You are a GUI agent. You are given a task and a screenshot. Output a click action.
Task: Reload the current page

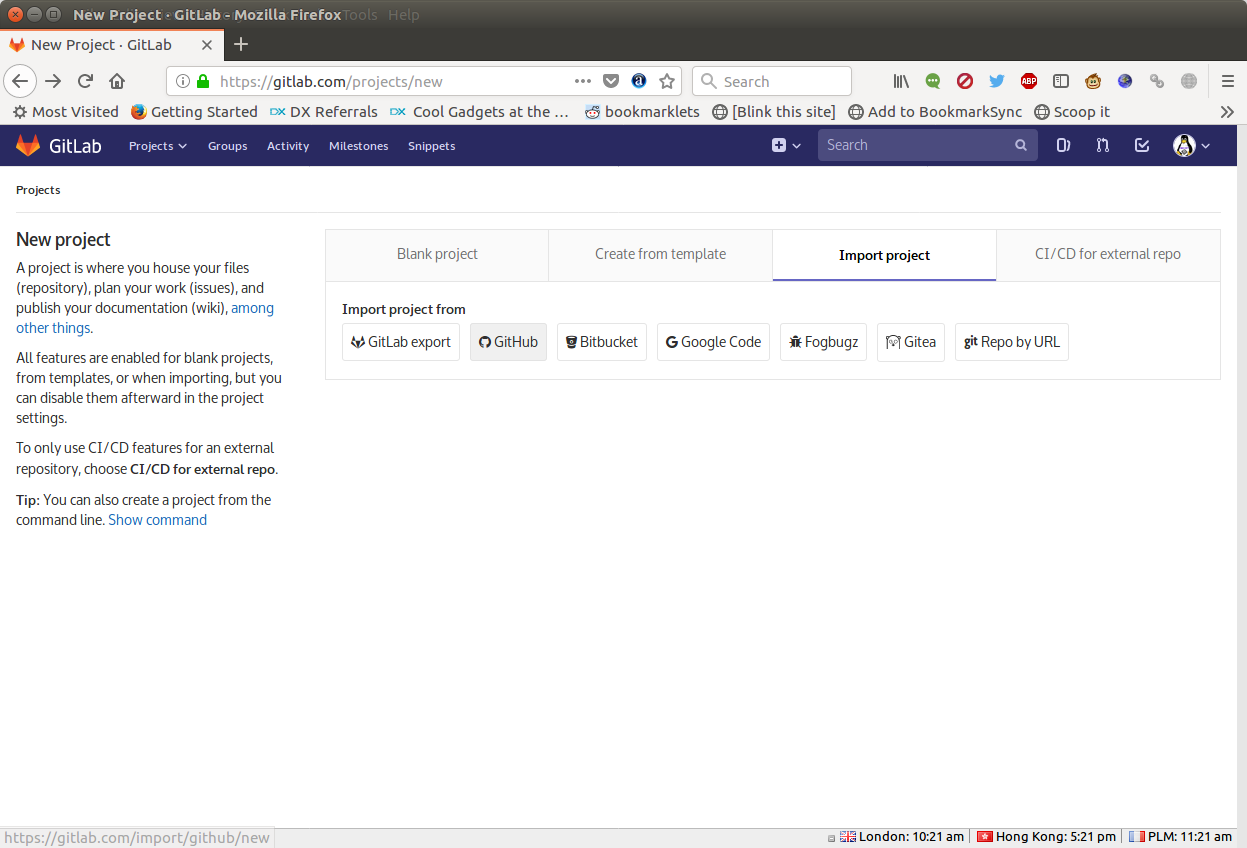(85, 81)
